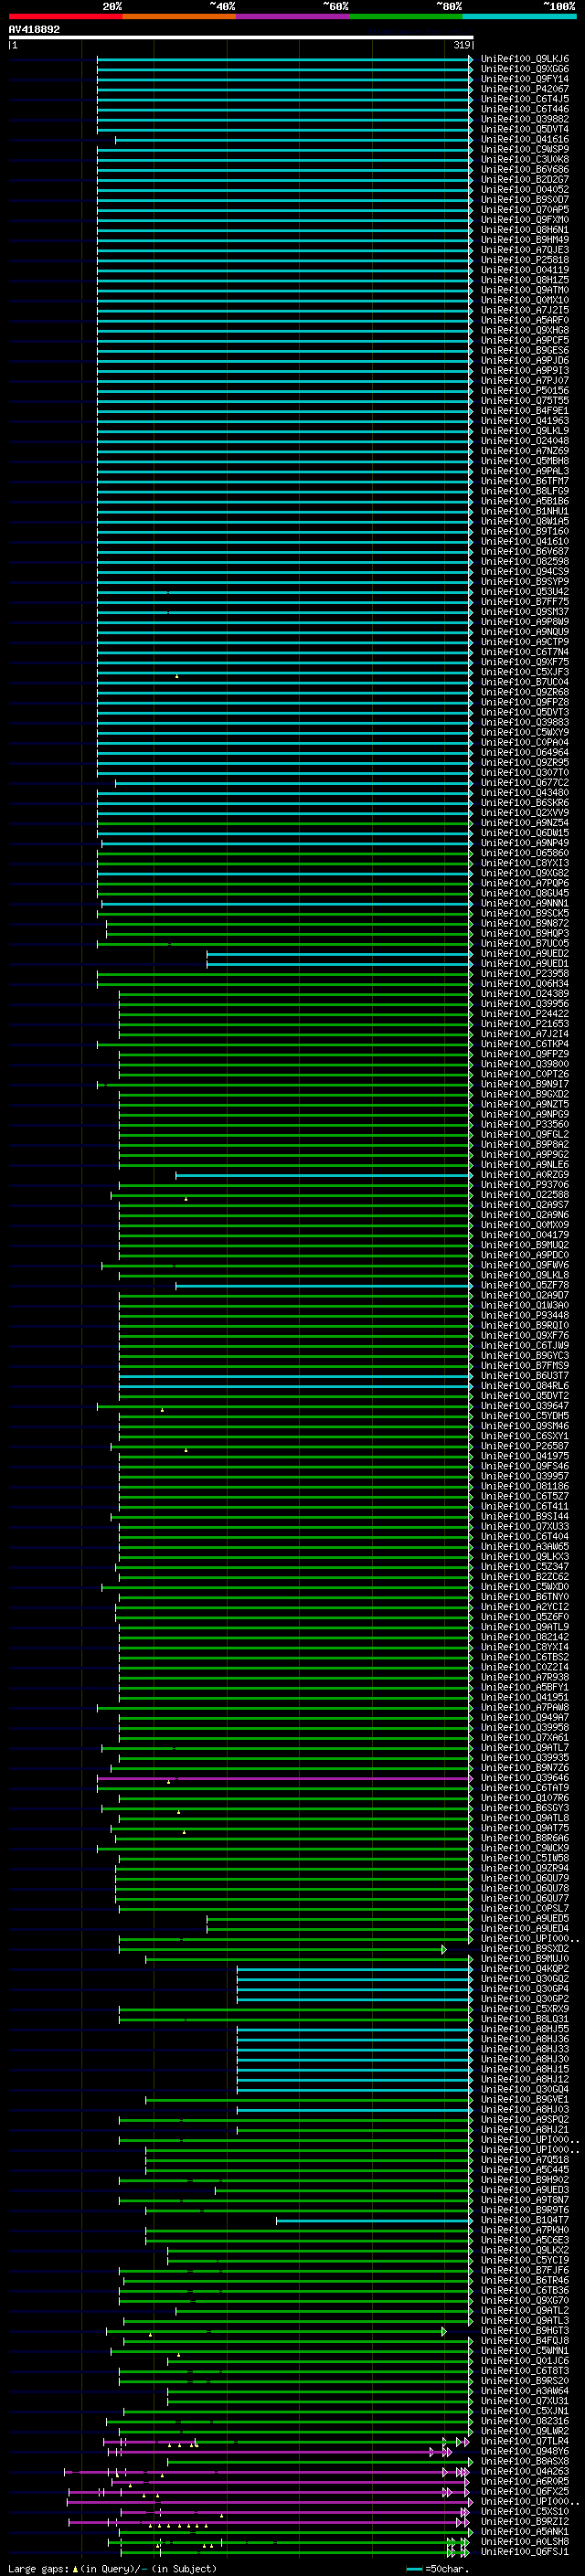This screenshot has height=2576, width=585.
Task: Open hit UniRef100_P42067 label
Action: tap(525, 90)
